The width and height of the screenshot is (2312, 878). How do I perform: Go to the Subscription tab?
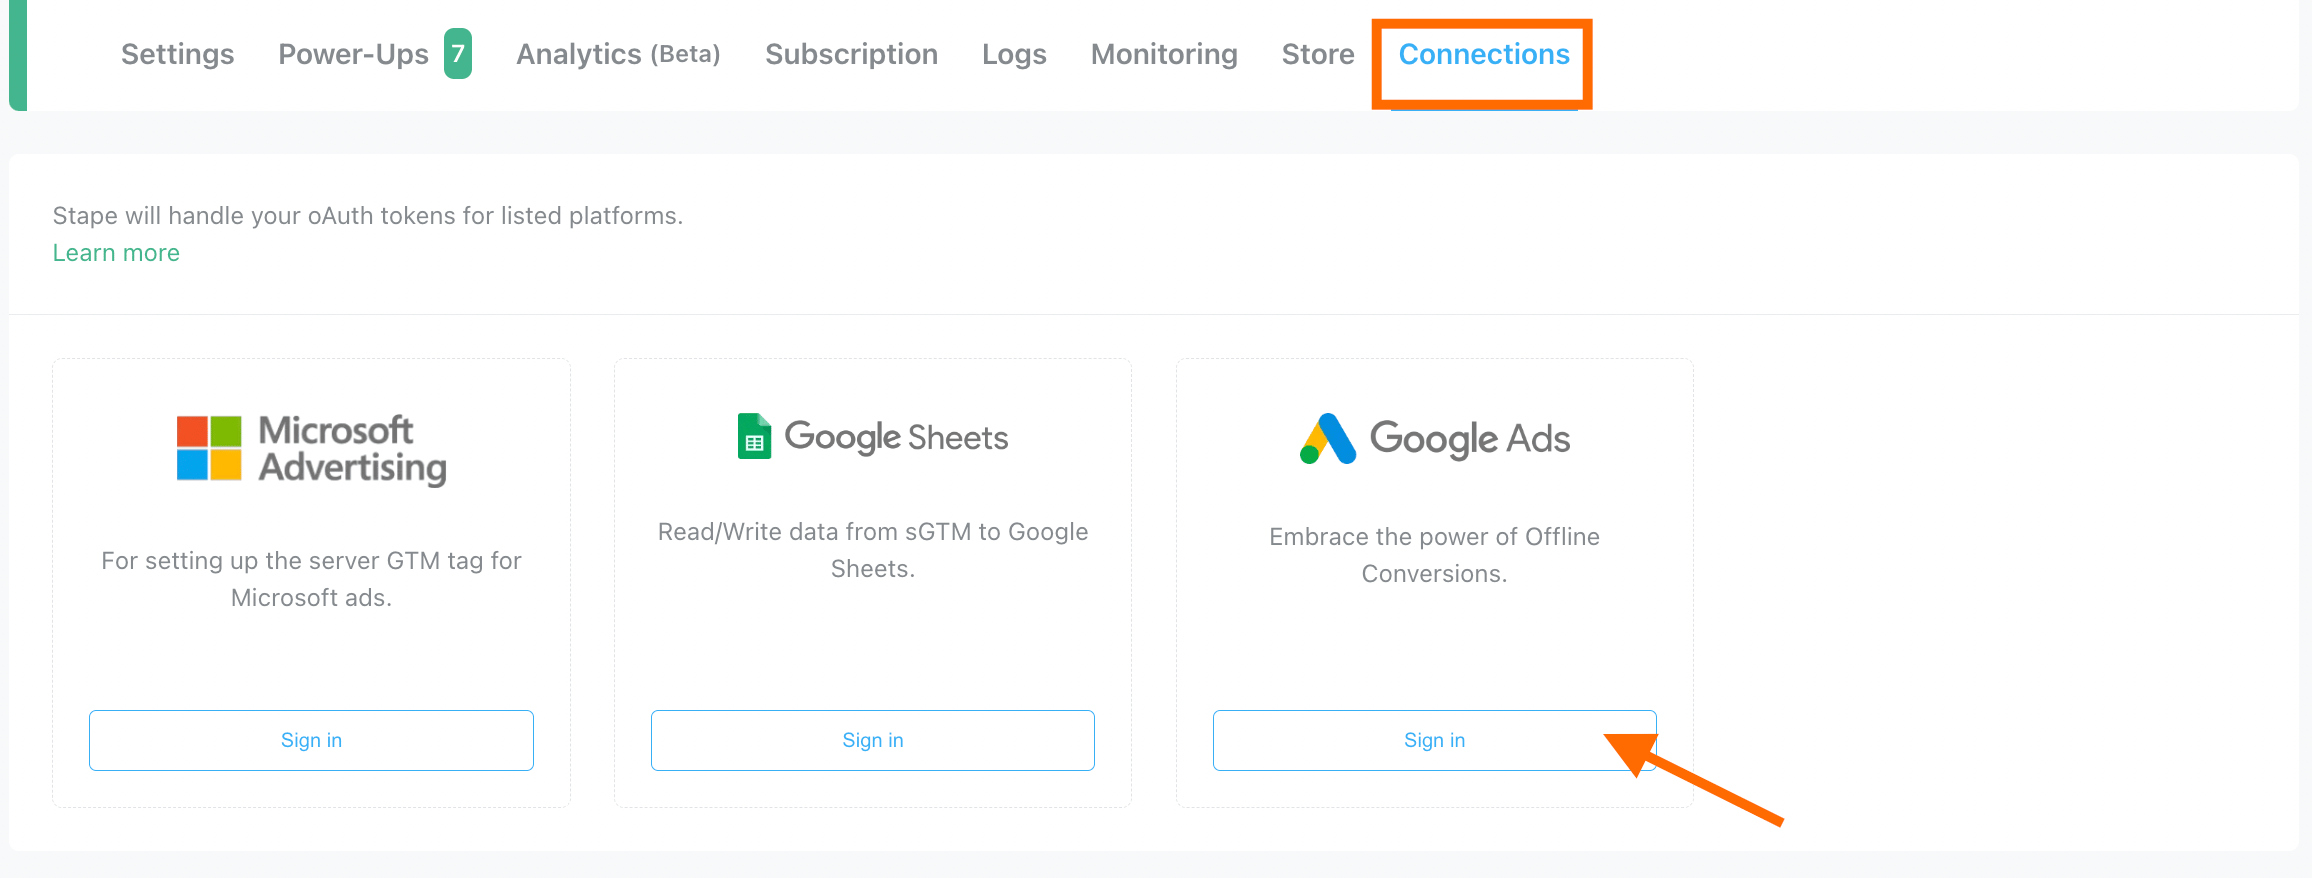[851, 54]
